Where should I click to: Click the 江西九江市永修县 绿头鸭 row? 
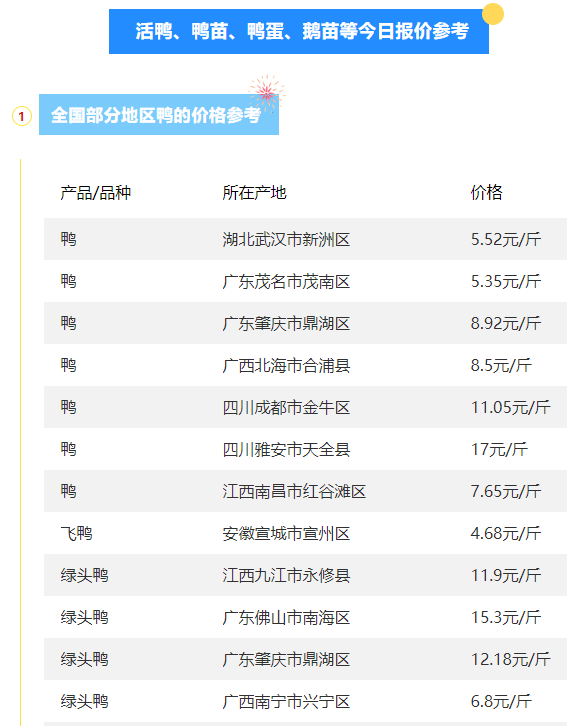point(305,575)
